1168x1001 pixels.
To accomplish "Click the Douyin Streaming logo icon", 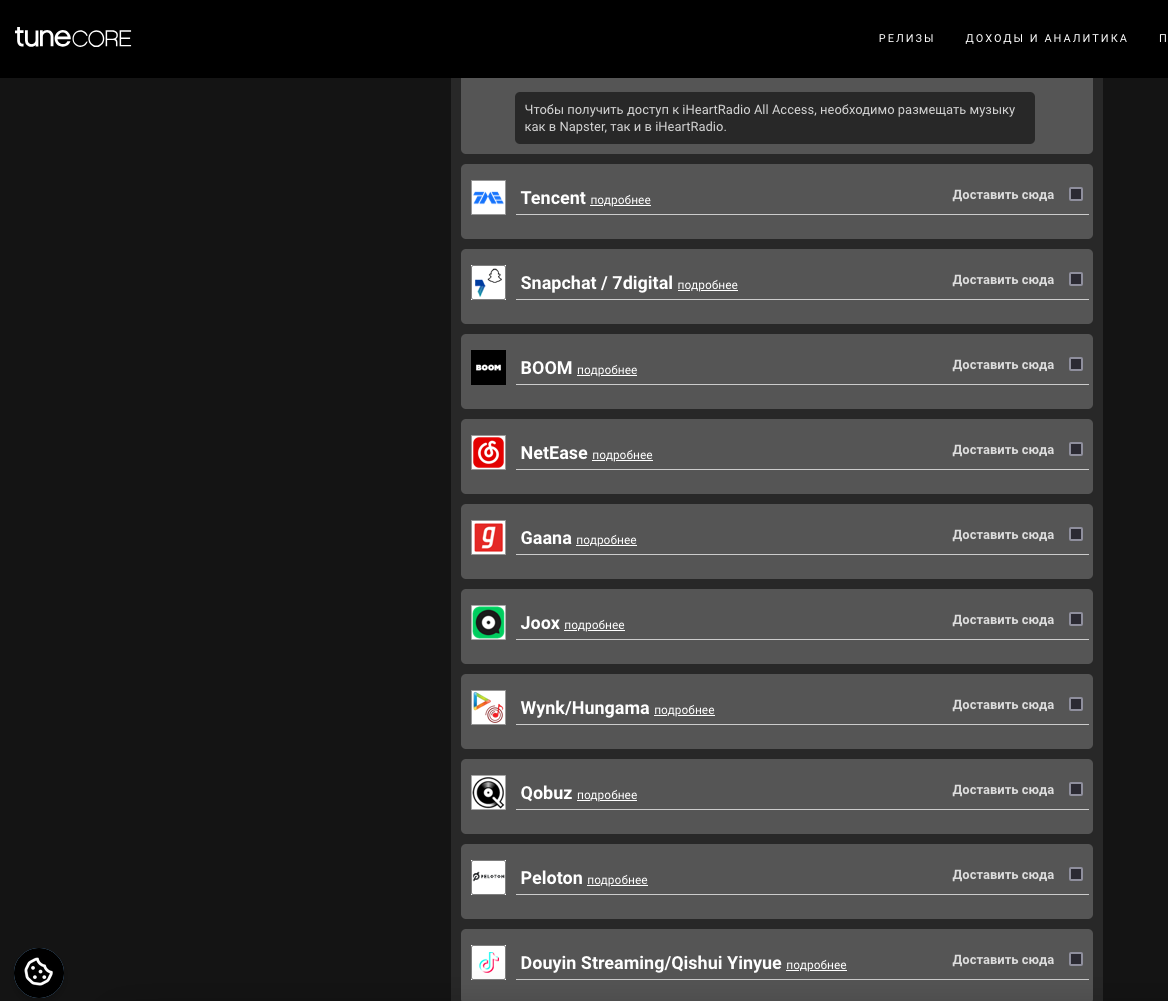I will 489,962.
